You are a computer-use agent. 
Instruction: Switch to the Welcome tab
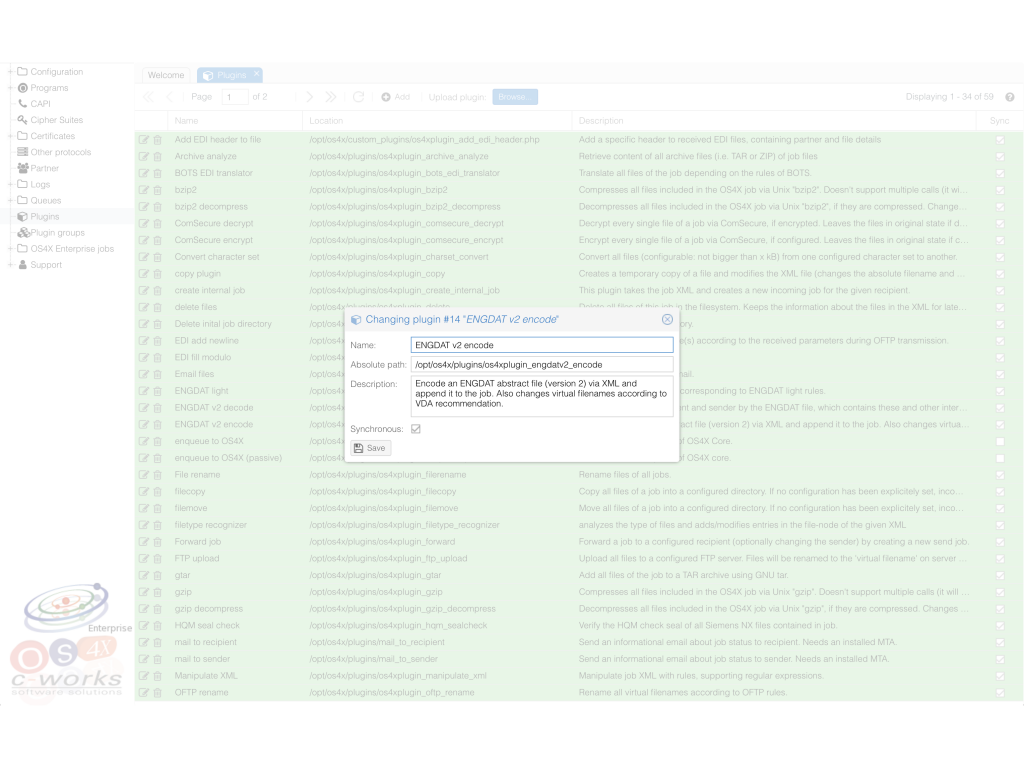pyautogui.click(x=165, y=74)
